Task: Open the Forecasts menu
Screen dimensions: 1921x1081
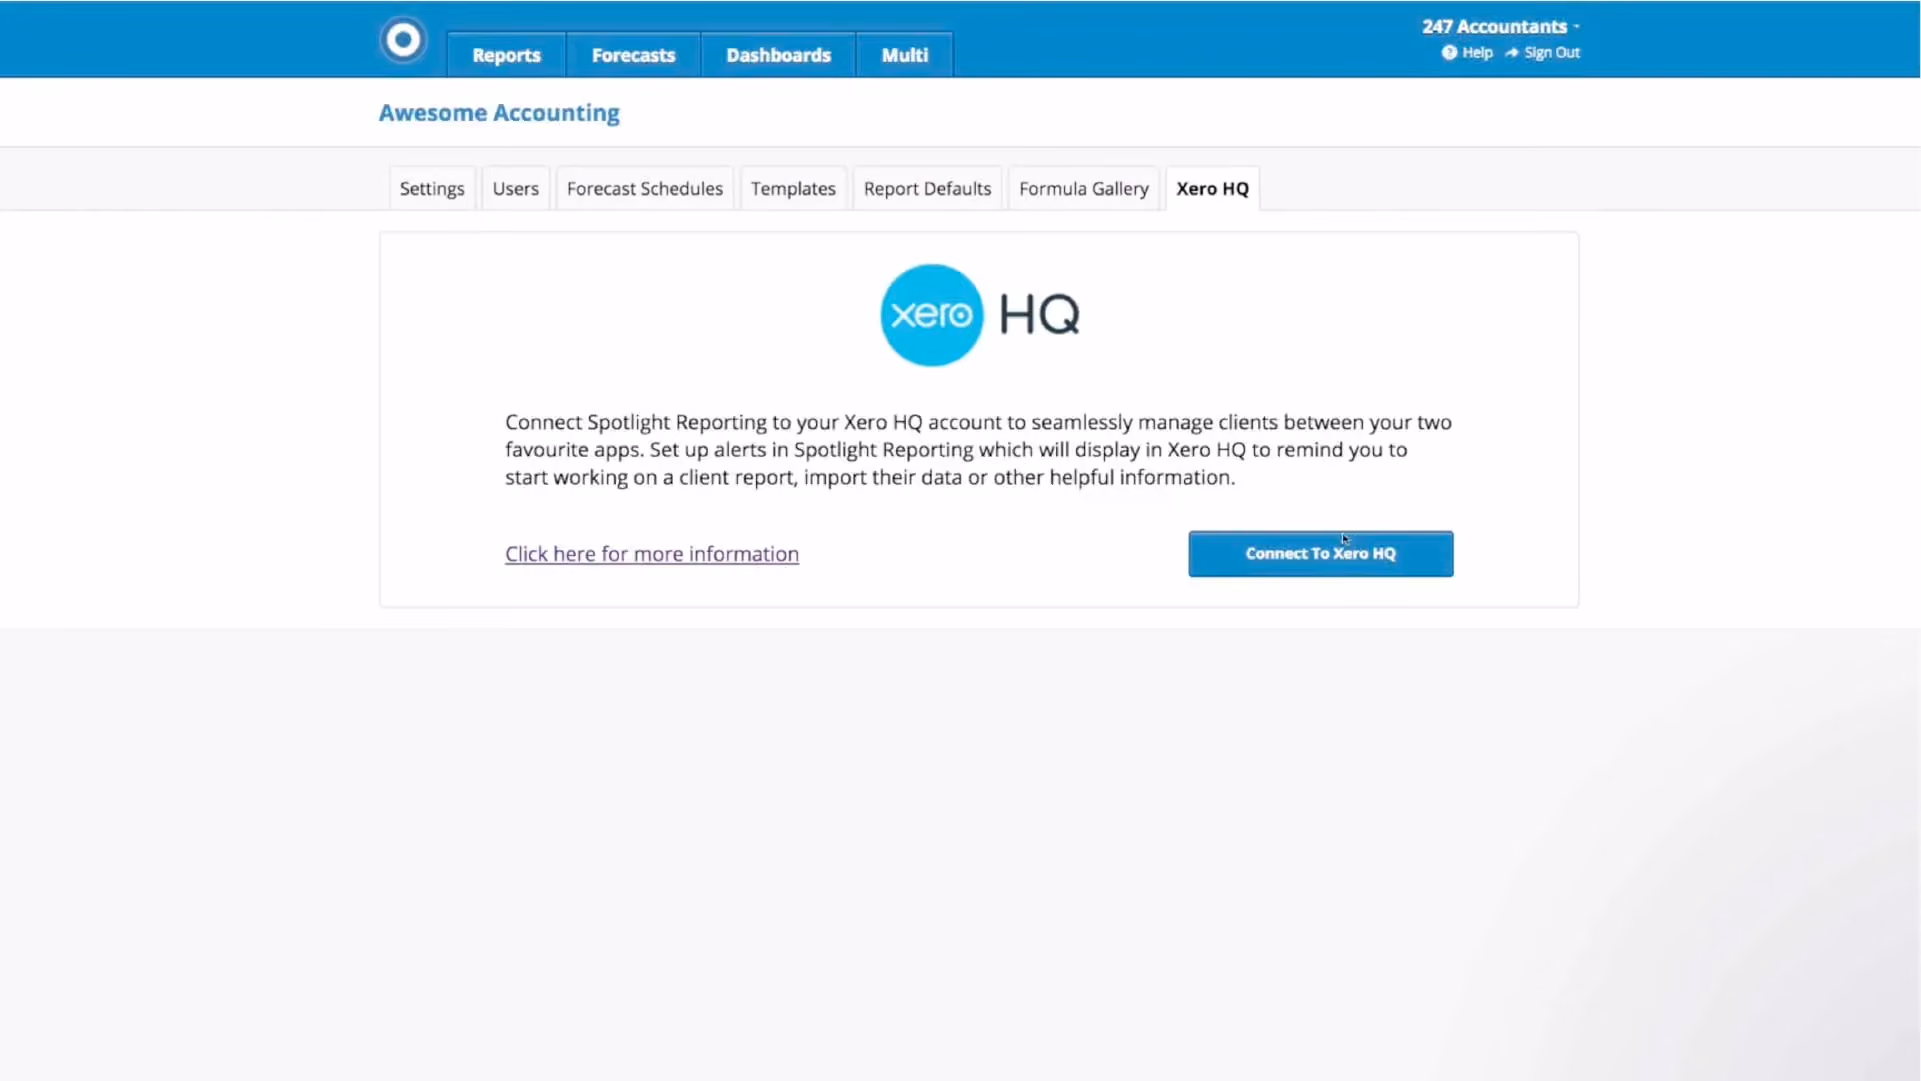Action: [633, 55]
